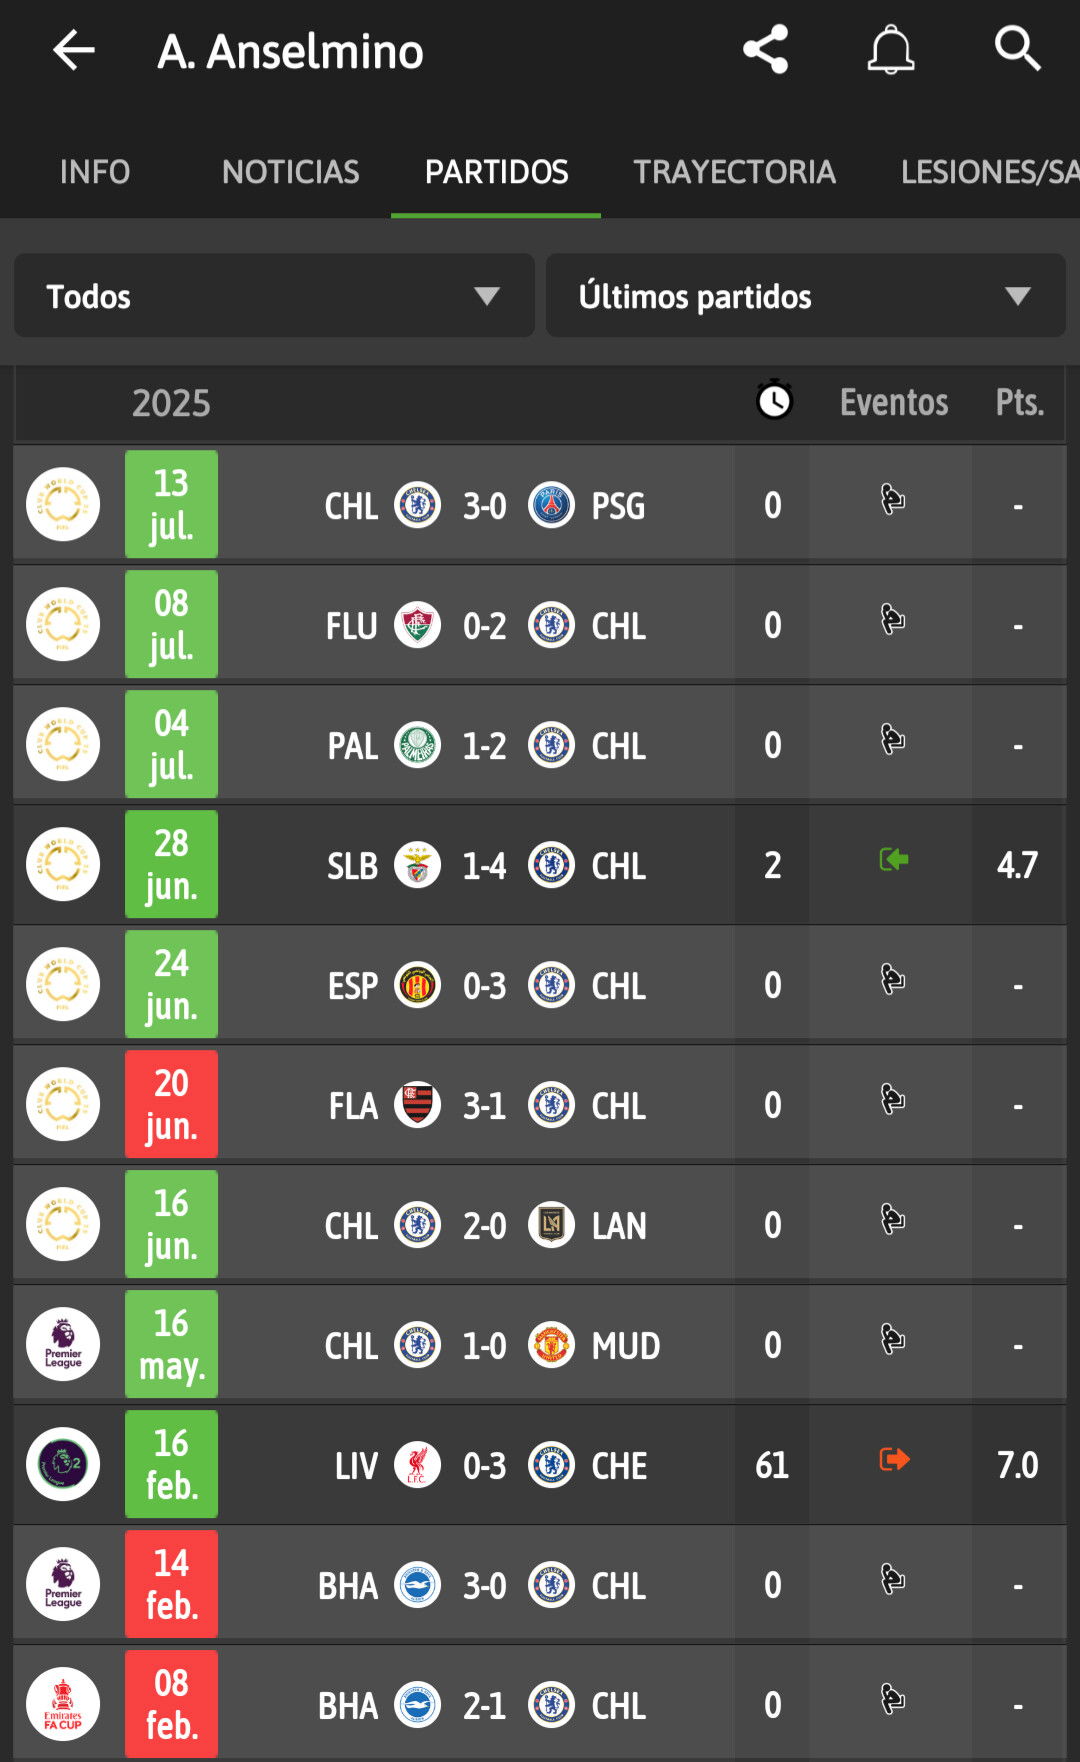Image resolution: width=1080 pixels, height=1762 pixels.
Task: Click the minutes-played clock icon
Action: point(774,400)
